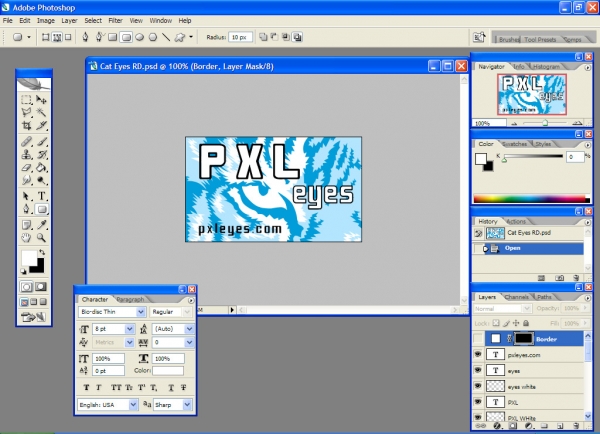Create new snapshot in History panel

click(x=559, y=278)
